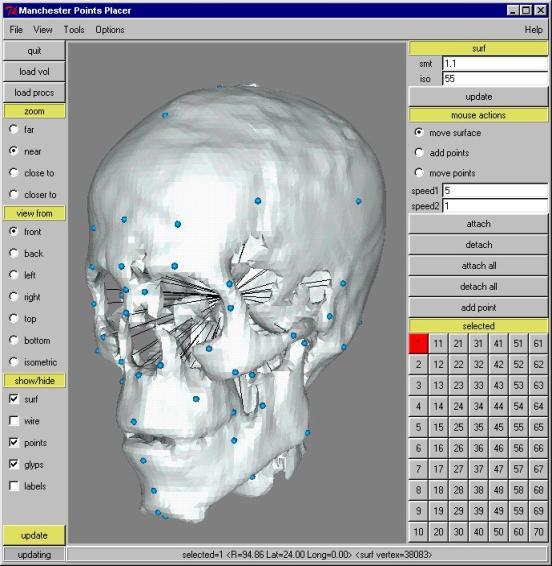The height and width of the screenshot is (566, 552).
Task: Open the File menu
Action: 16,30
